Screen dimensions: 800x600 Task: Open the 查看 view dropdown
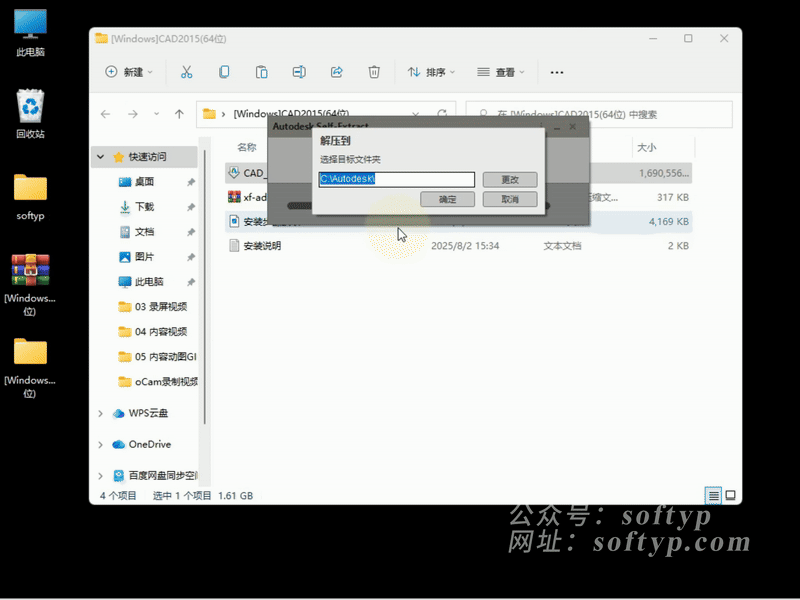tap(501, 72)
